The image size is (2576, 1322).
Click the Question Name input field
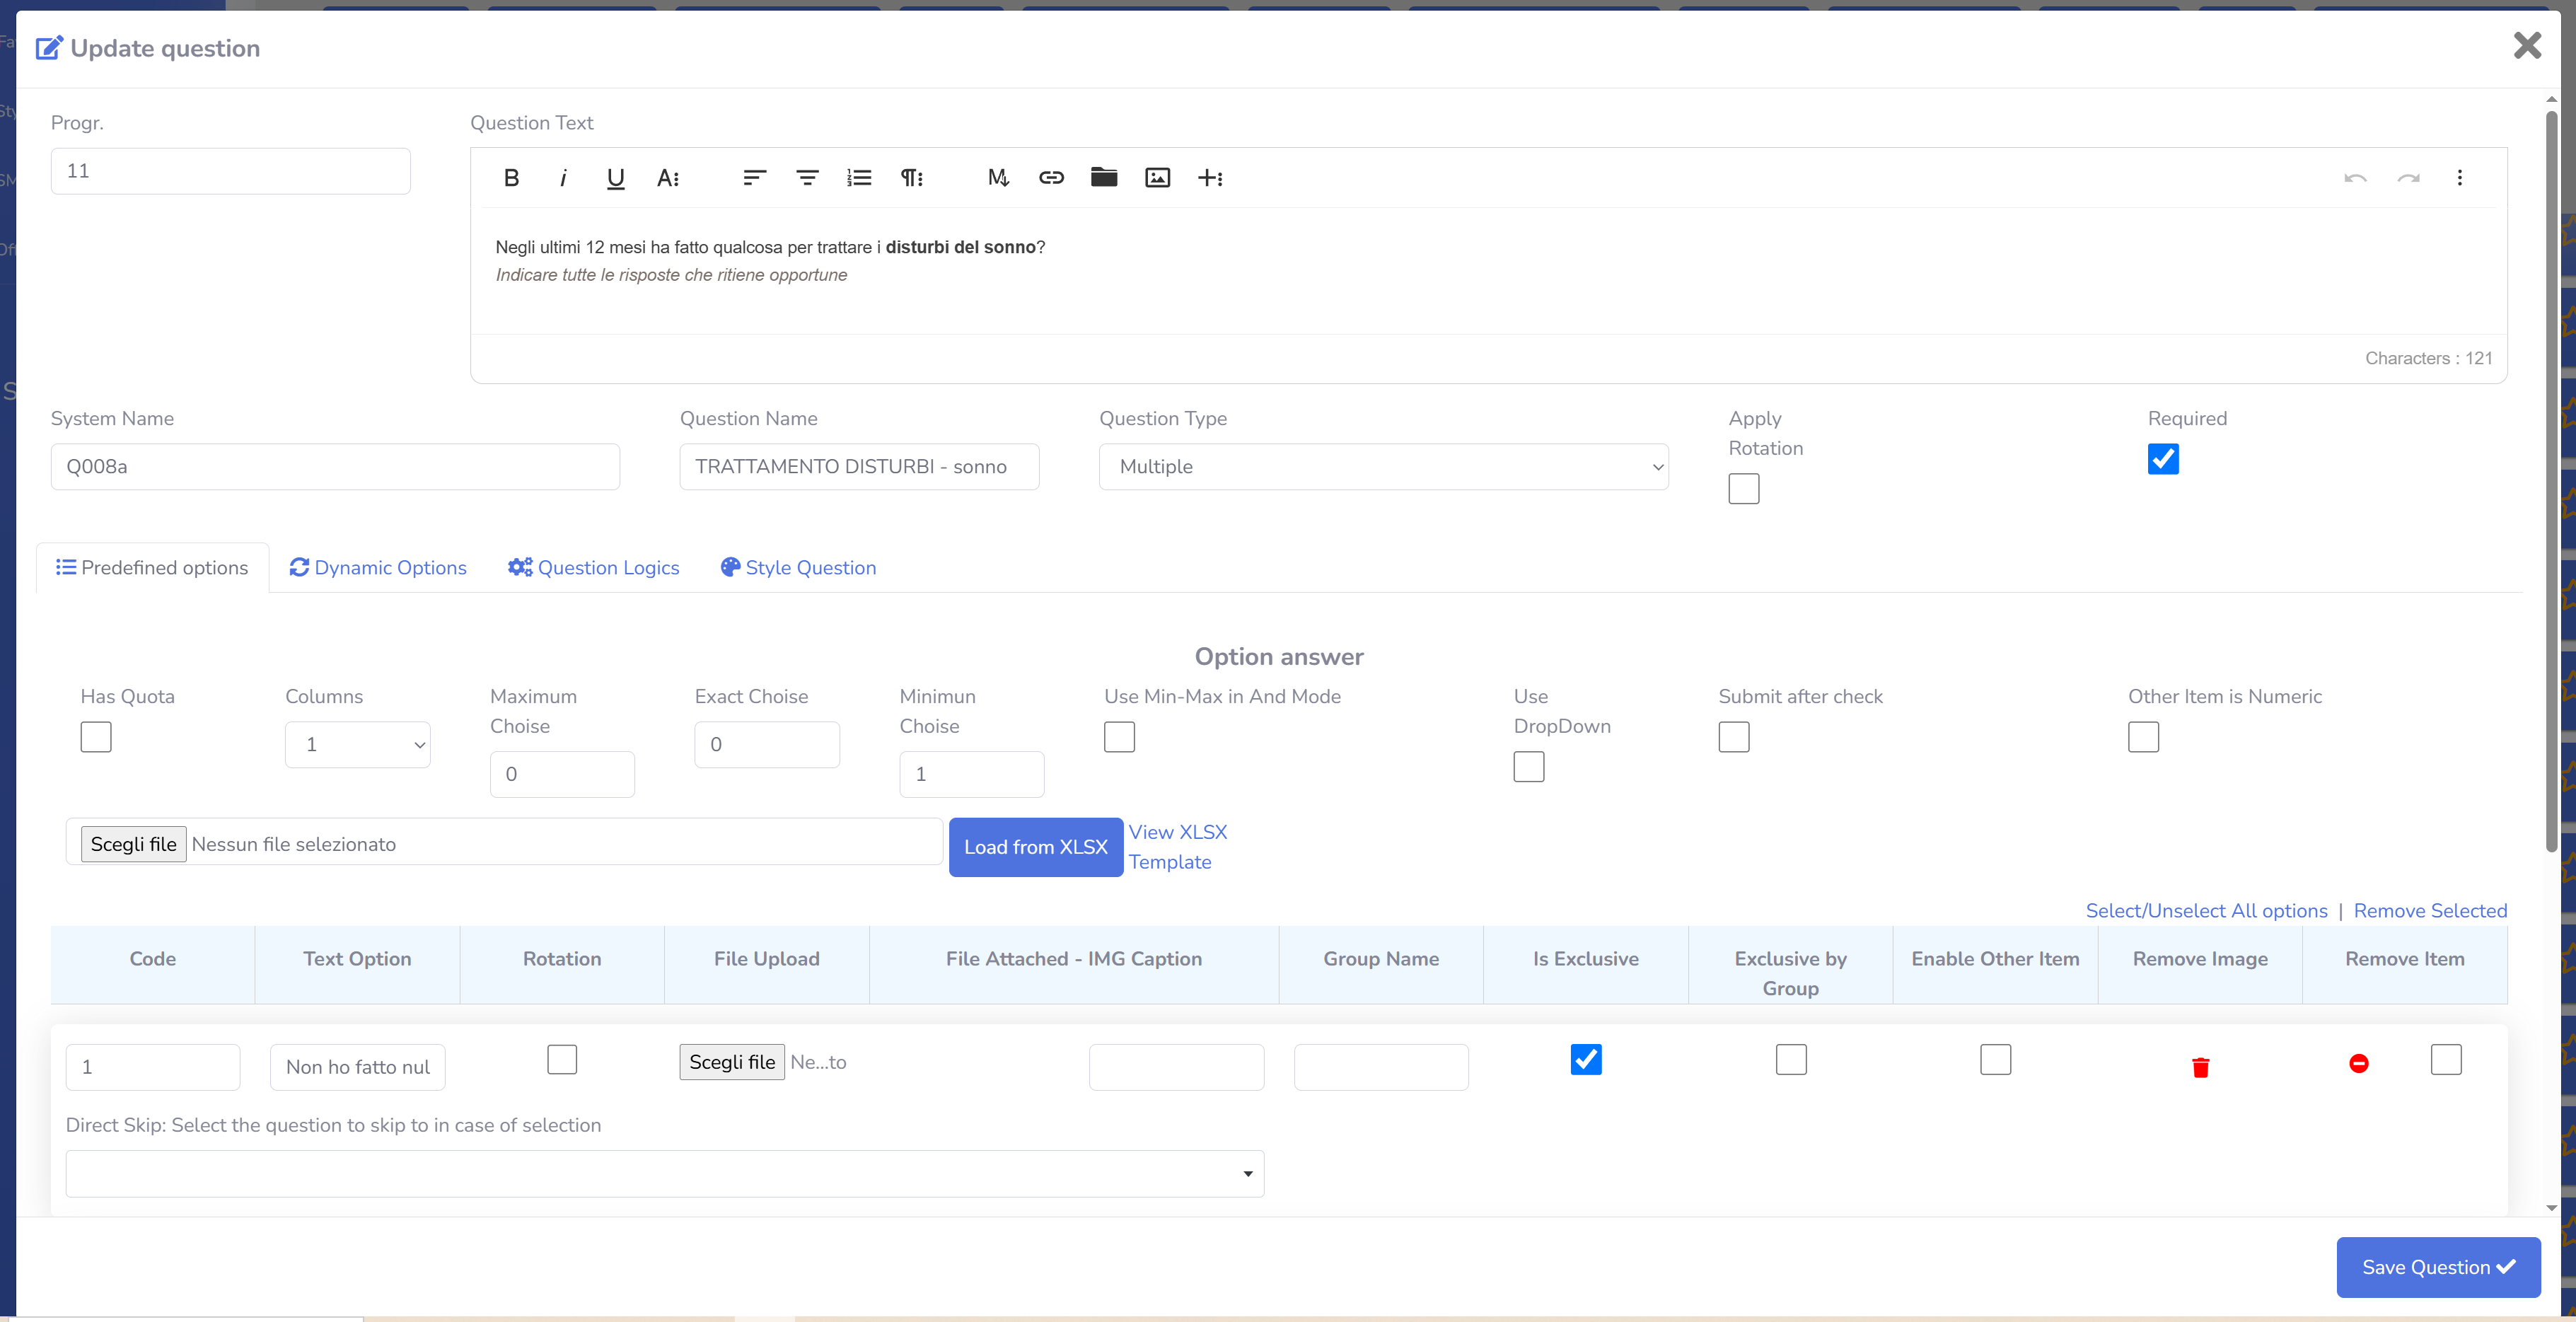point(859,467)
